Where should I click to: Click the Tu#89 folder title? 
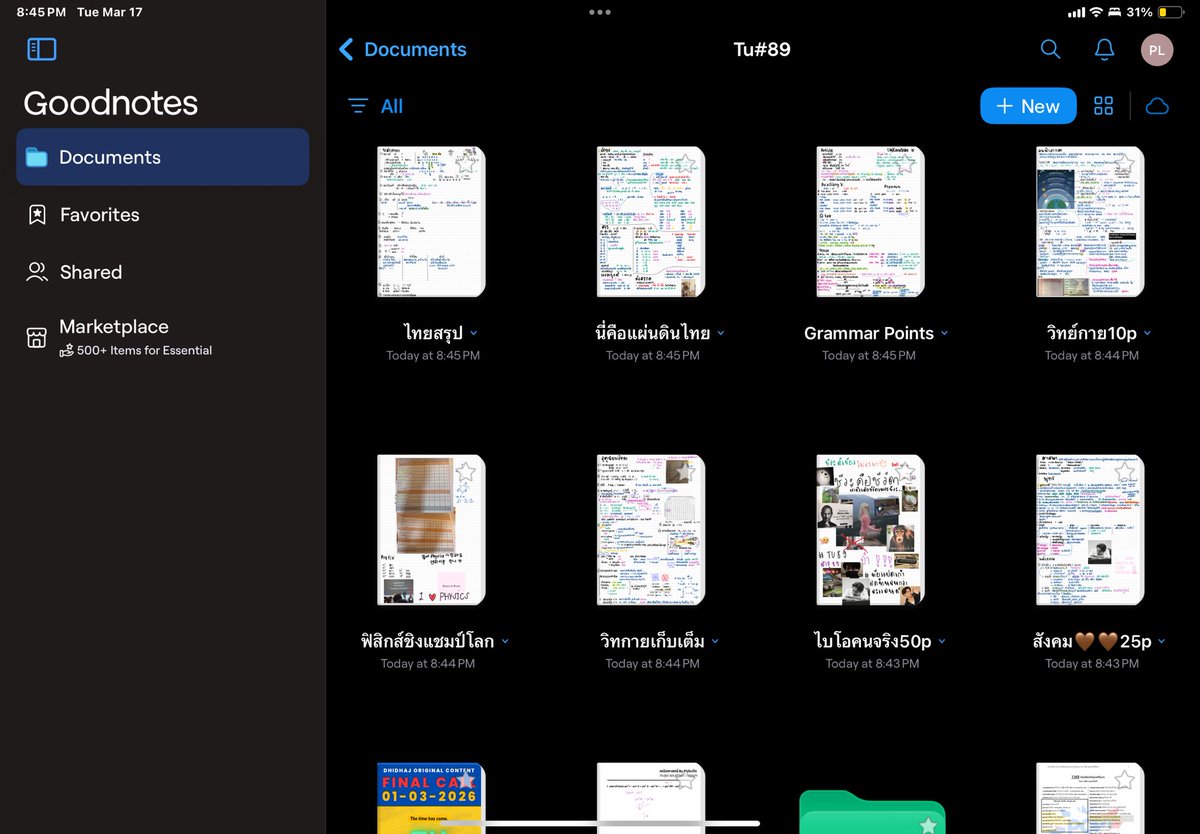(x=762, y=49)
